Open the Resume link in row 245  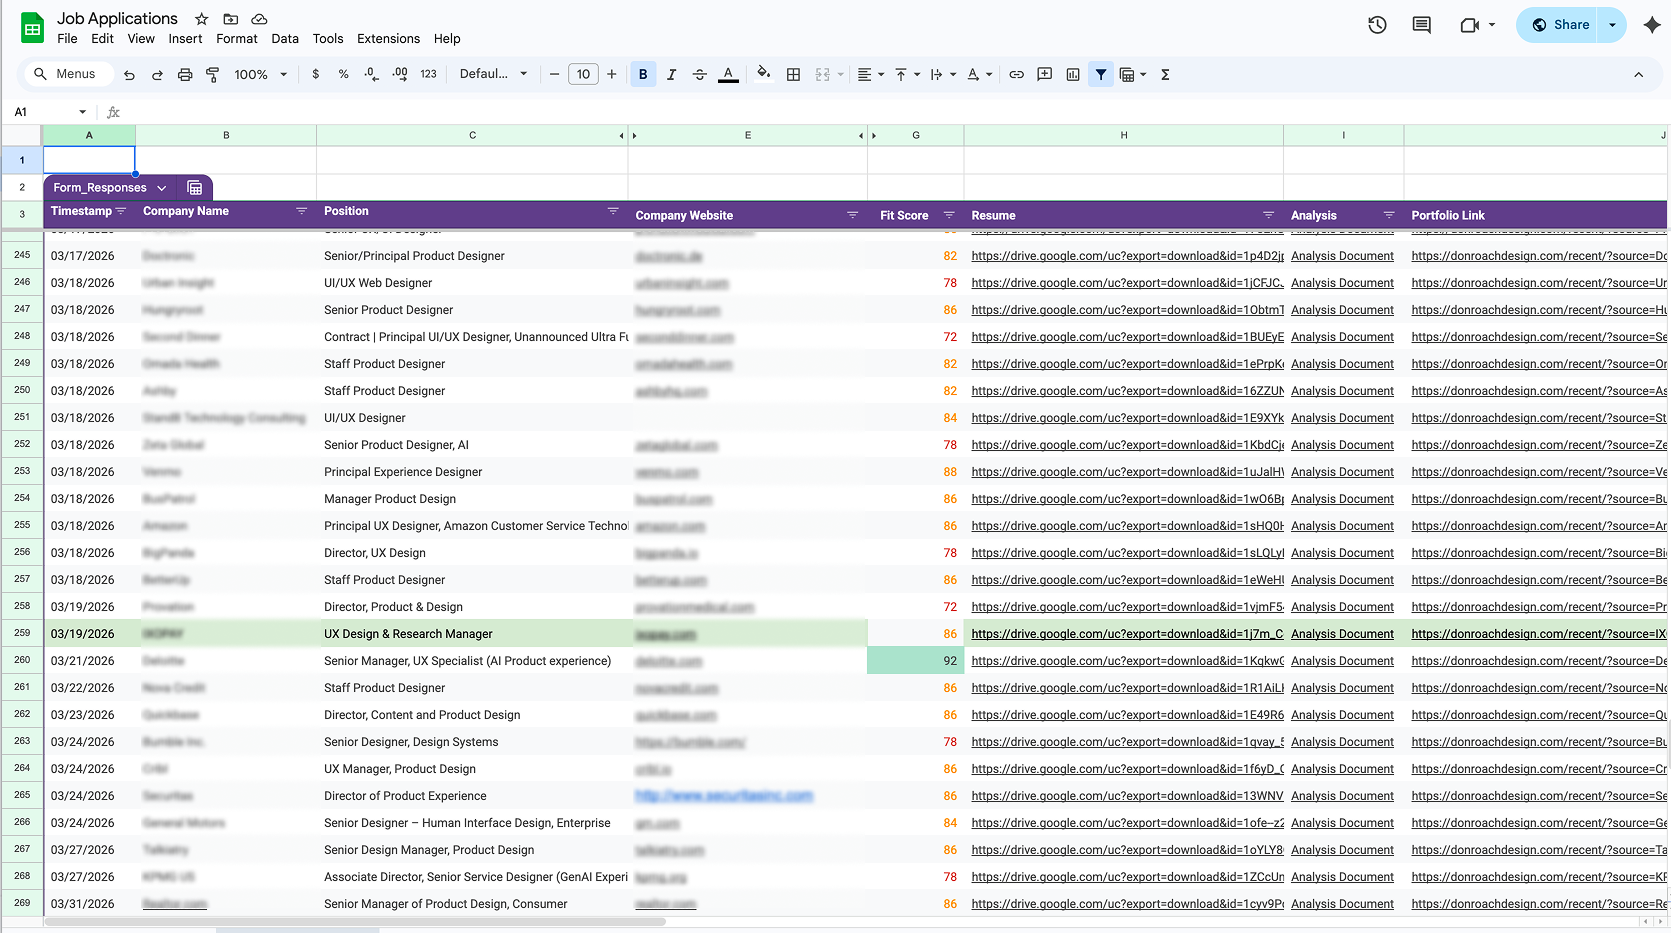pyautogui.click(x=1127, y=256)
